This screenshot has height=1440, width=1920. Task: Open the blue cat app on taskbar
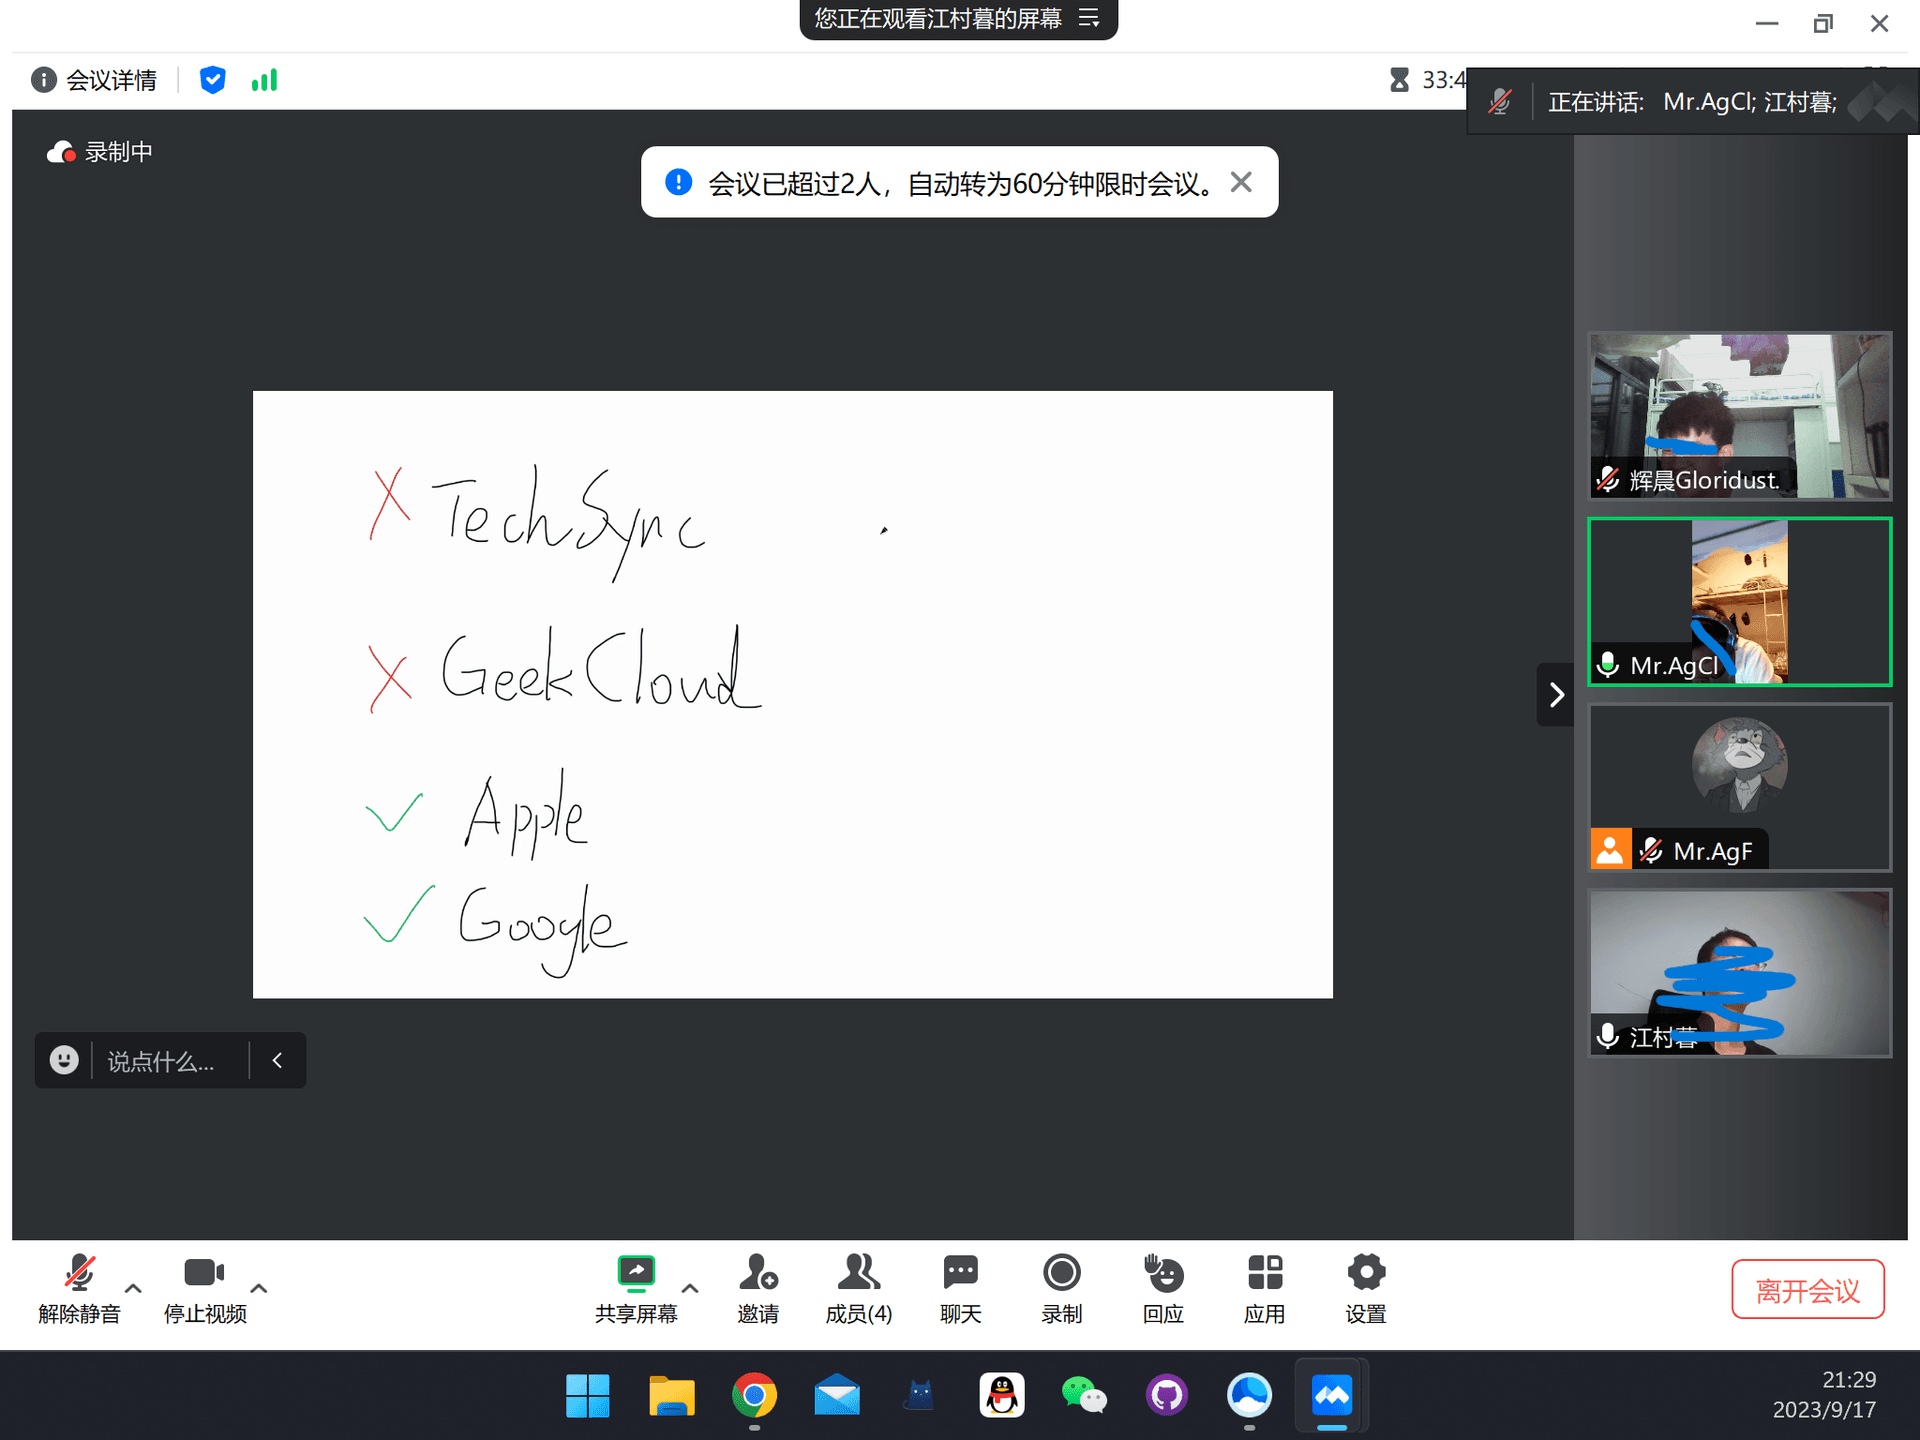(920, 1395)
